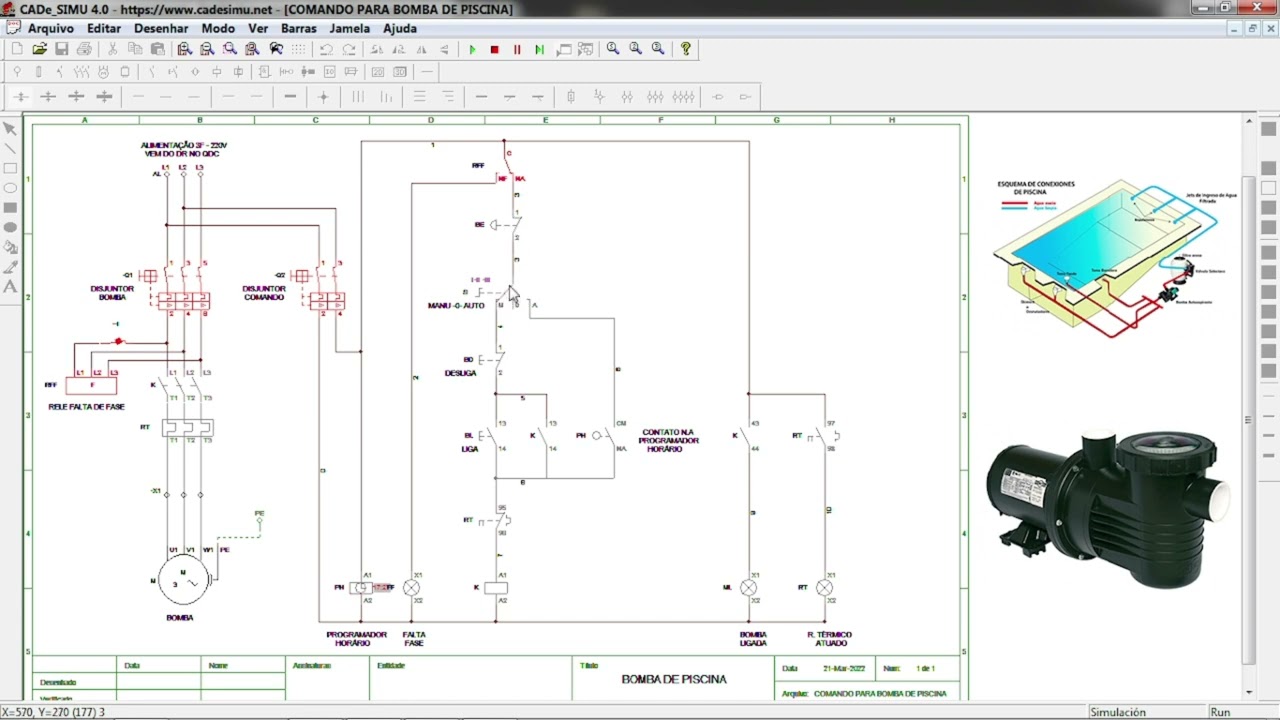Click the mirror horizontally toolbar icon

(x=422, y=49)
